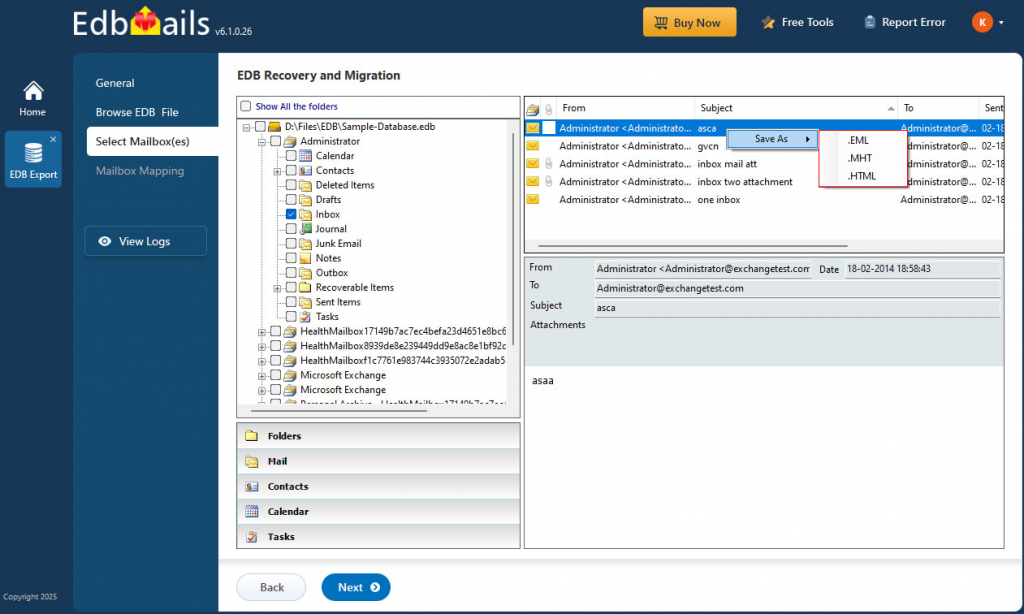
Task: Sort by the Subject column header
Action: click(x=796, y=108)
